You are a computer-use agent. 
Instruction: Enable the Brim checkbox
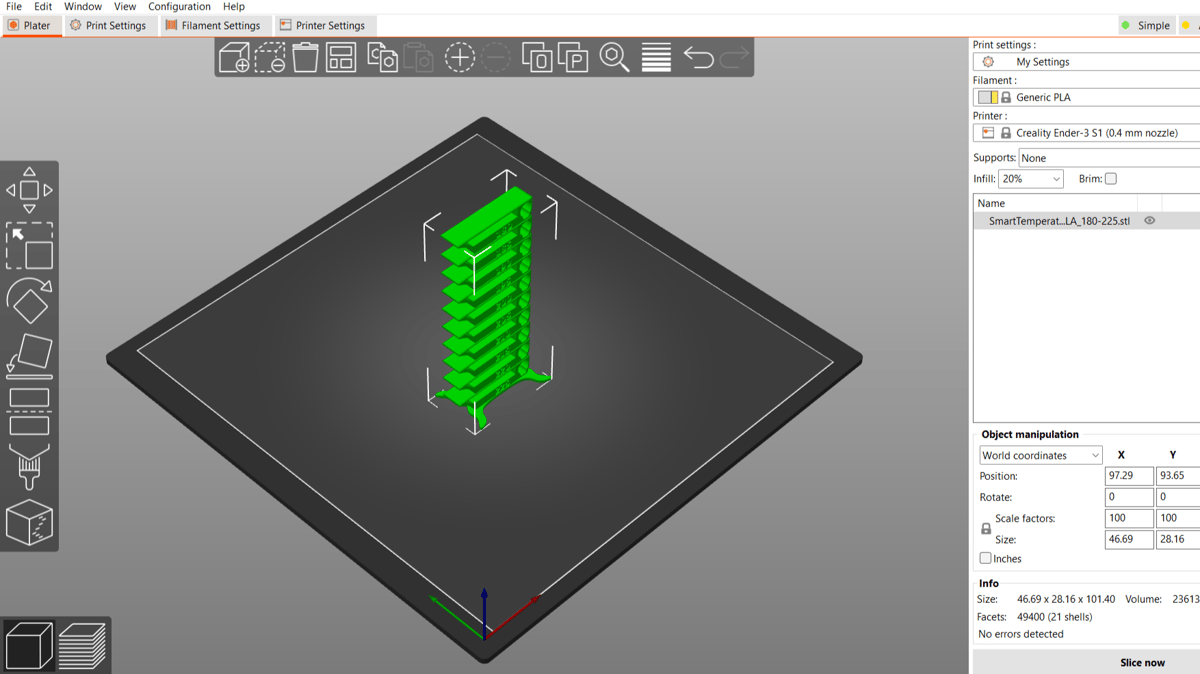point(1110,179)
